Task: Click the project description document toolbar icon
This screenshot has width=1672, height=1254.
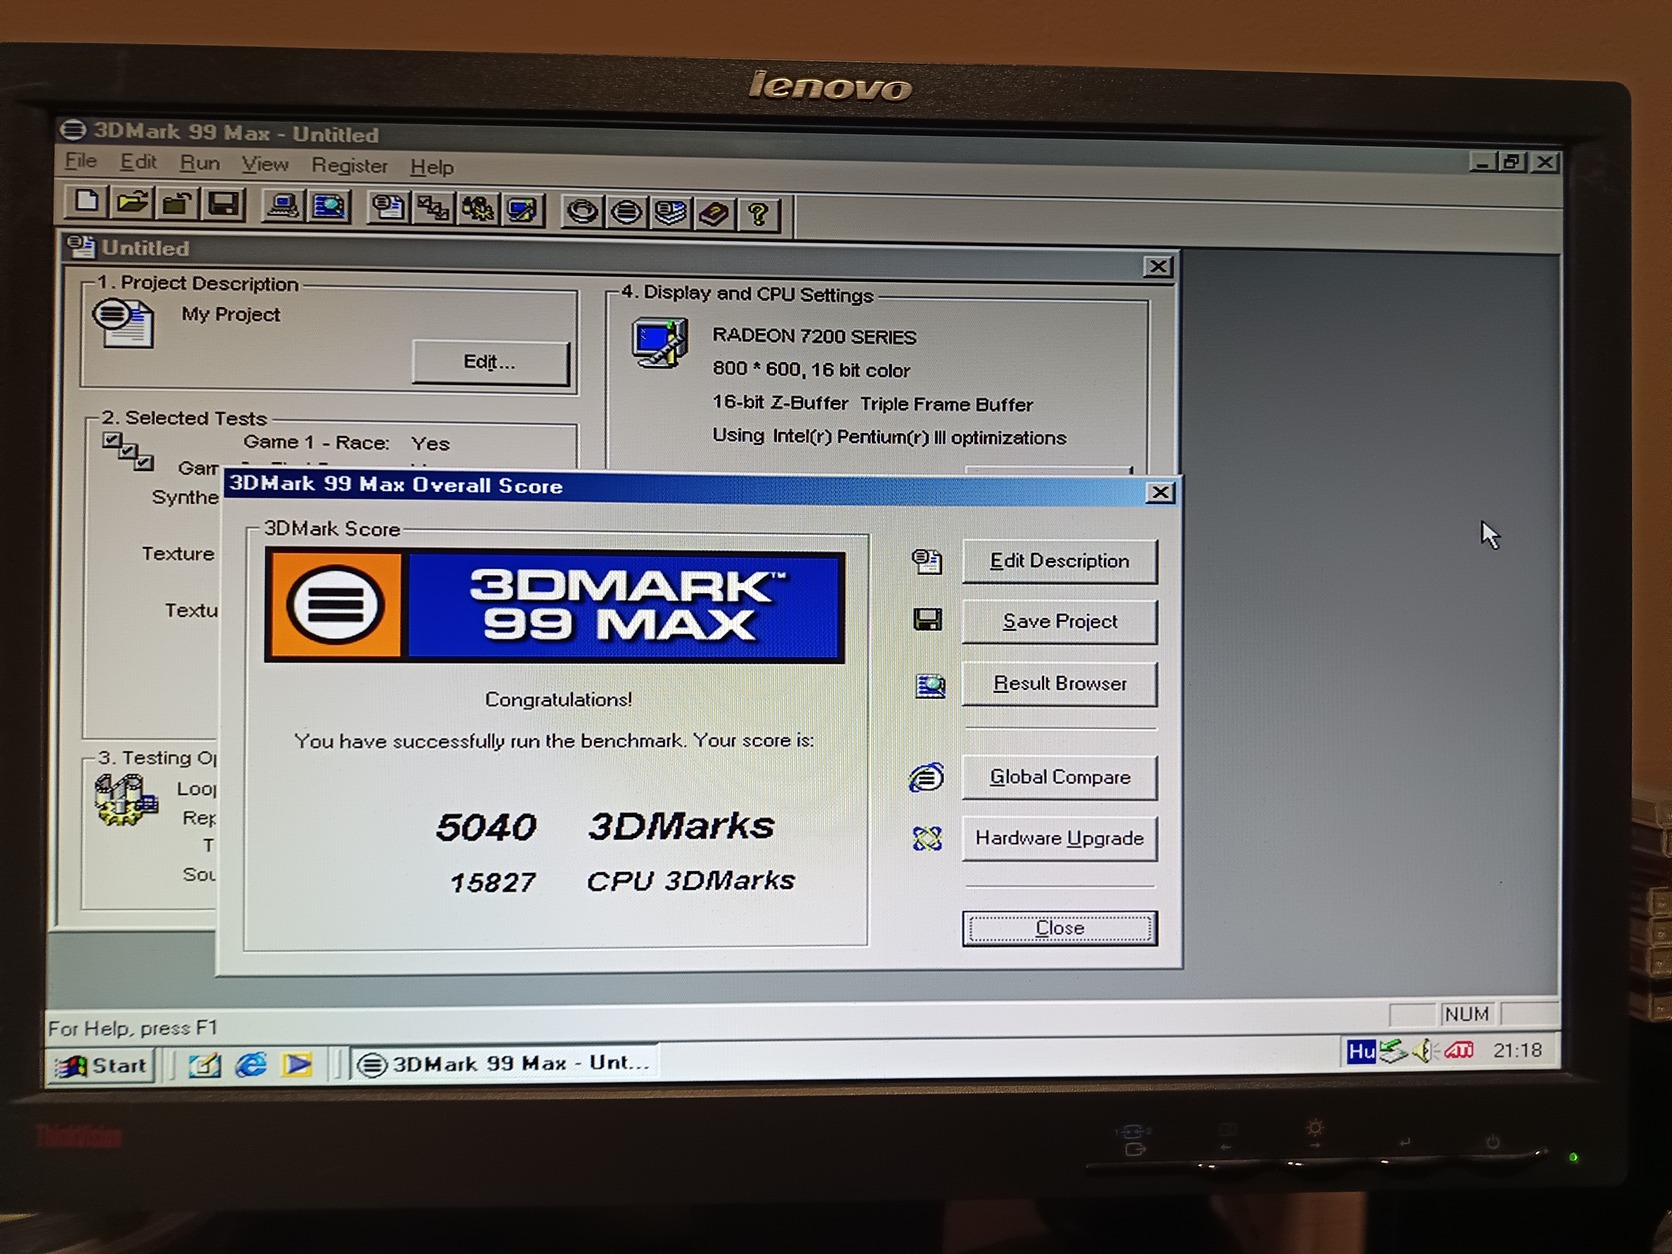Action: pyautogui.click(x=388, y=209)
